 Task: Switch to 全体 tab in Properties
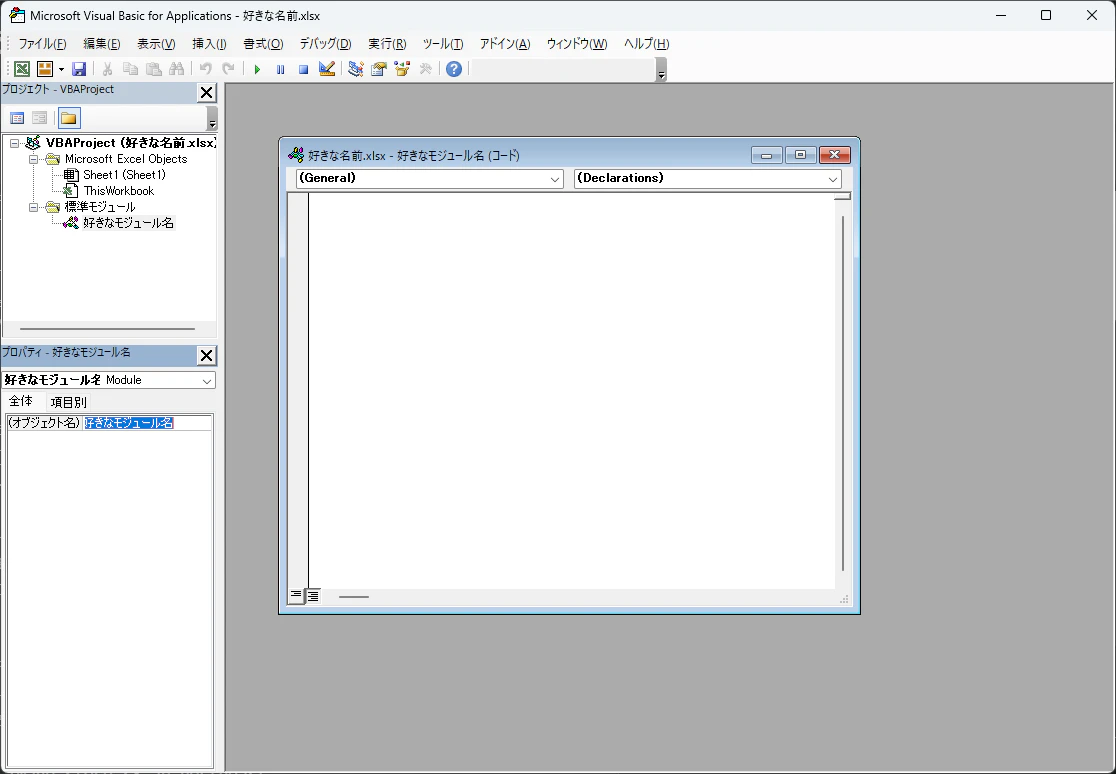coord(21,401)
